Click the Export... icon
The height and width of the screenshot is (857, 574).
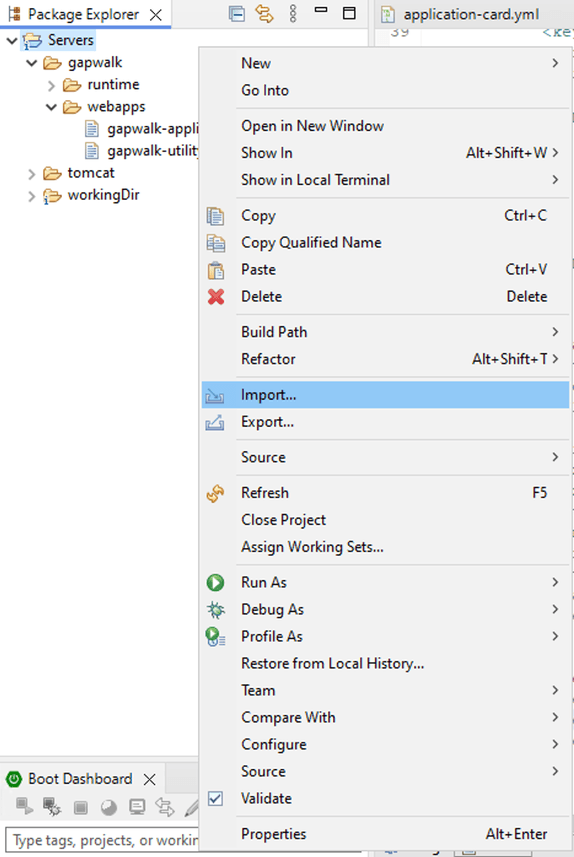[215, 422]
